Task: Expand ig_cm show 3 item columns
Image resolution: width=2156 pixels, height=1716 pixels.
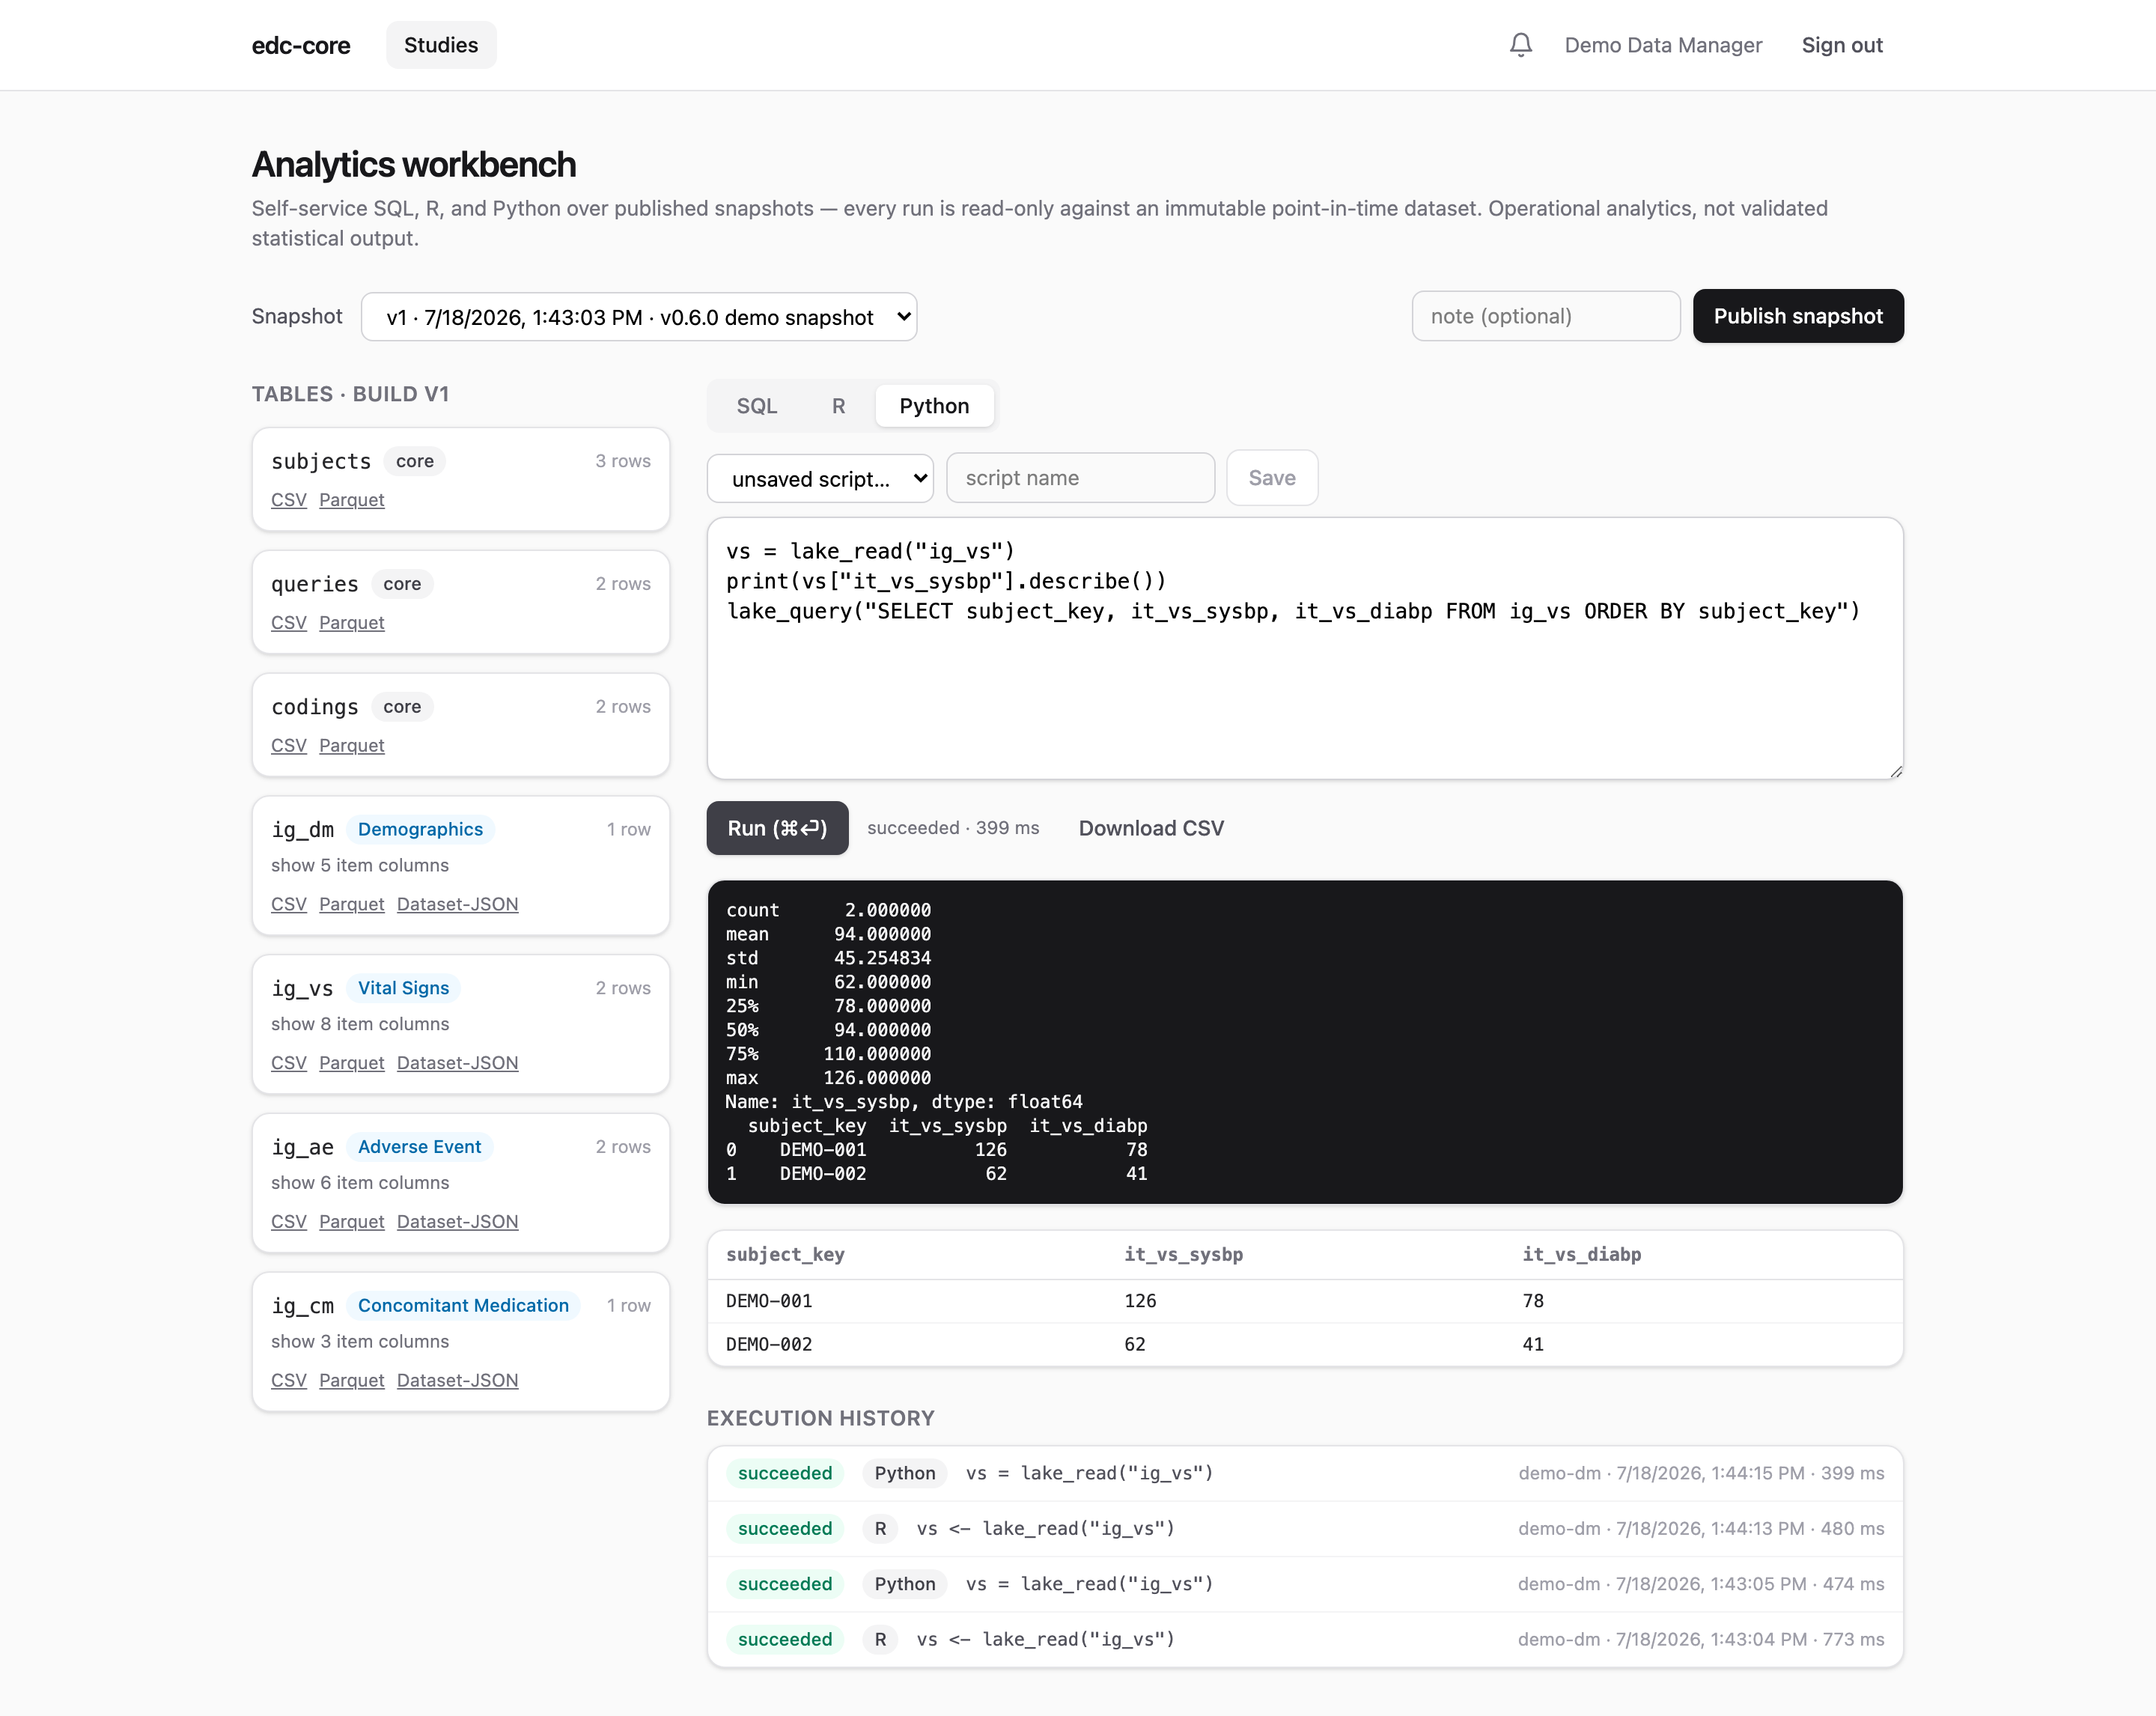Action: click(360, 1342)
